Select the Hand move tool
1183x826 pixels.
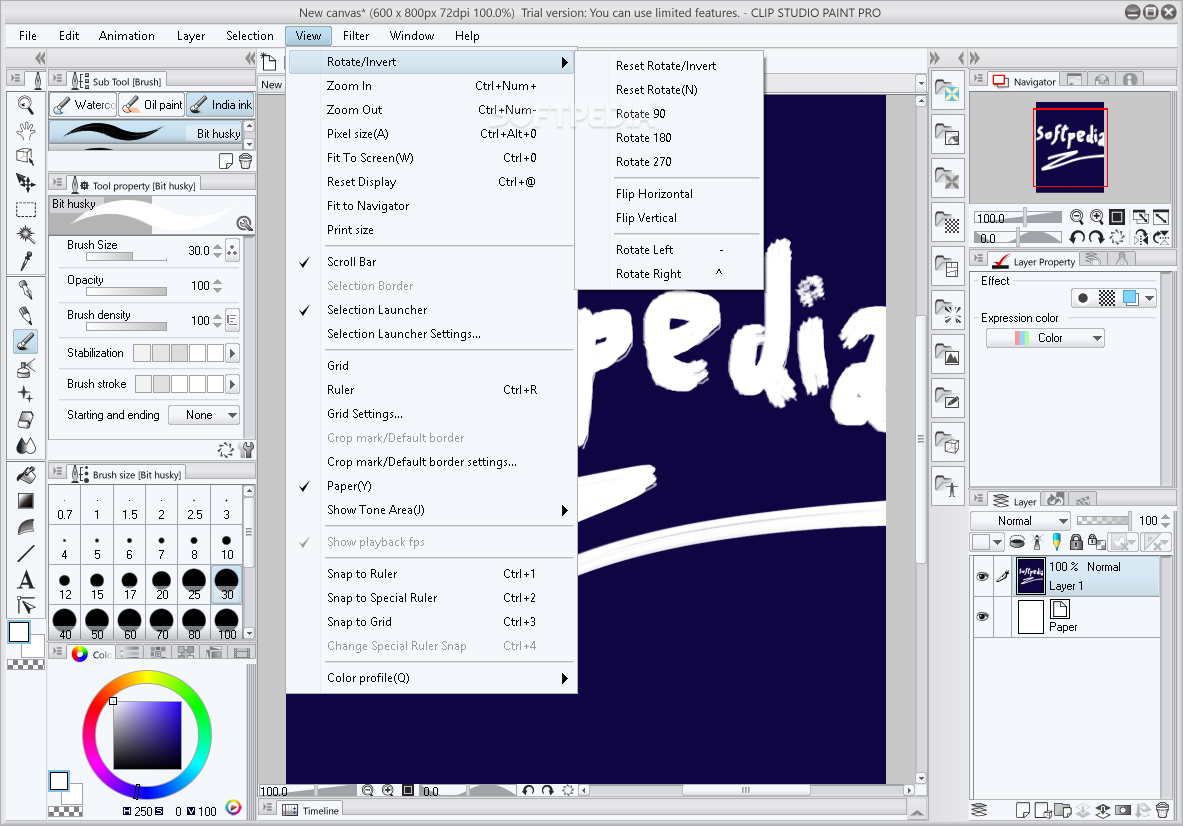(x=26, y=131)
